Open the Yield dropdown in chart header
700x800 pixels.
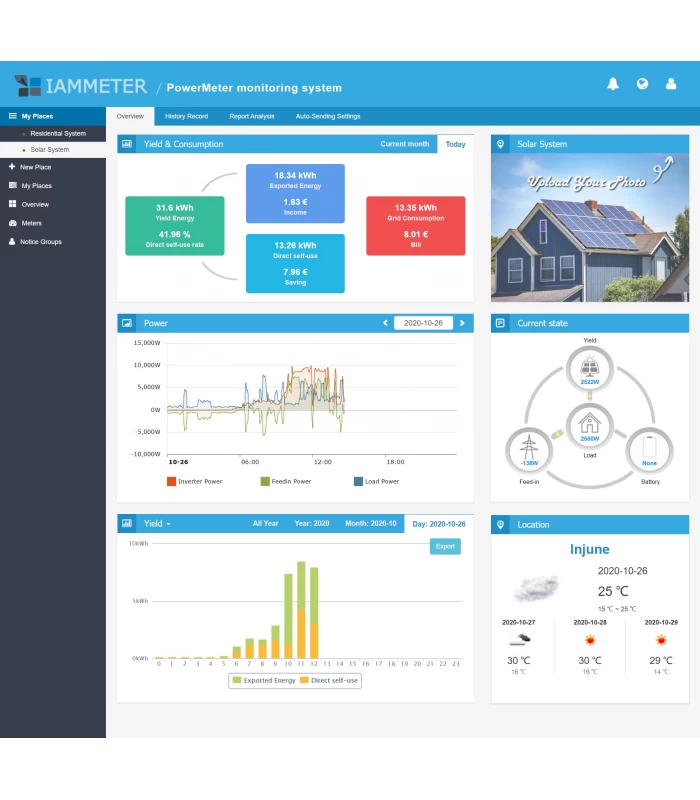(x=157, y=523)
